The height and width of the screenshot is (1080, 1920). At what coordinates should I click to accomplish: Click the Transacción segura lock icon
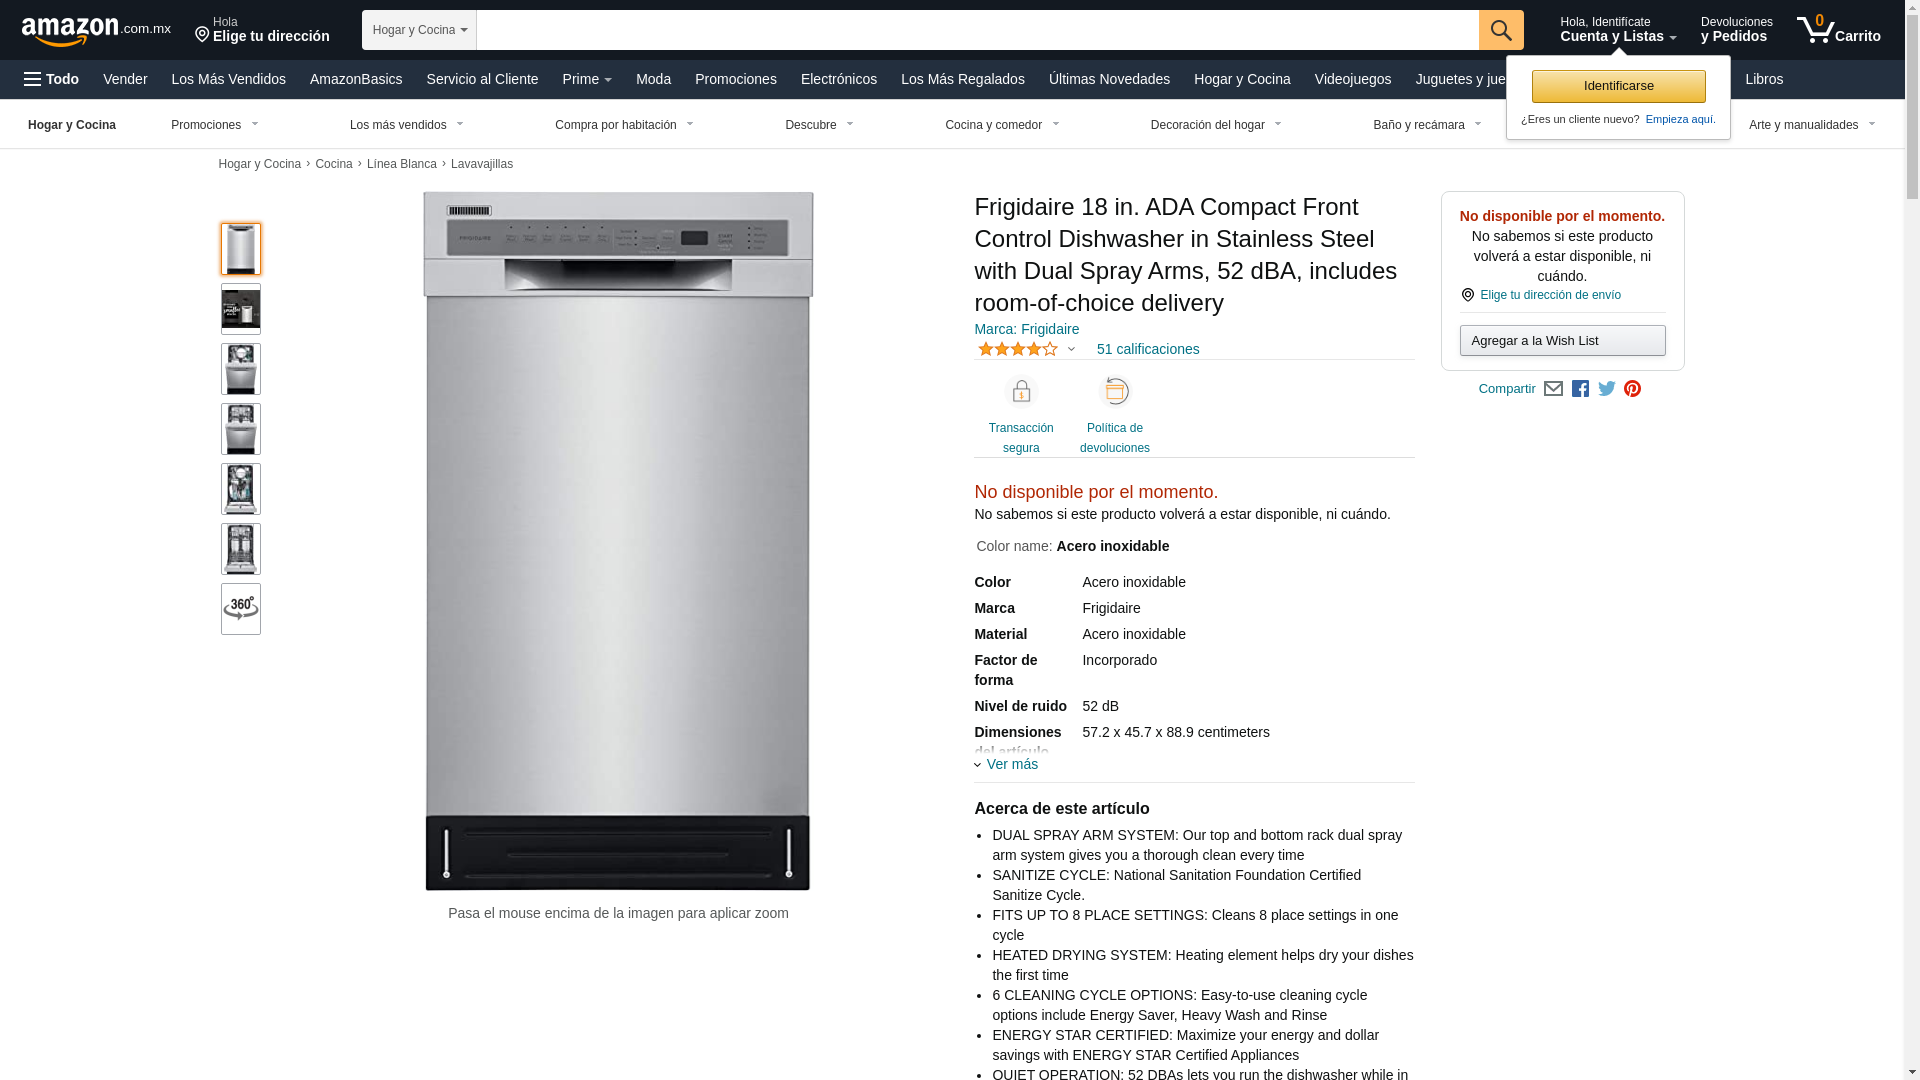pyautogui.click(x=1021, y=392)
